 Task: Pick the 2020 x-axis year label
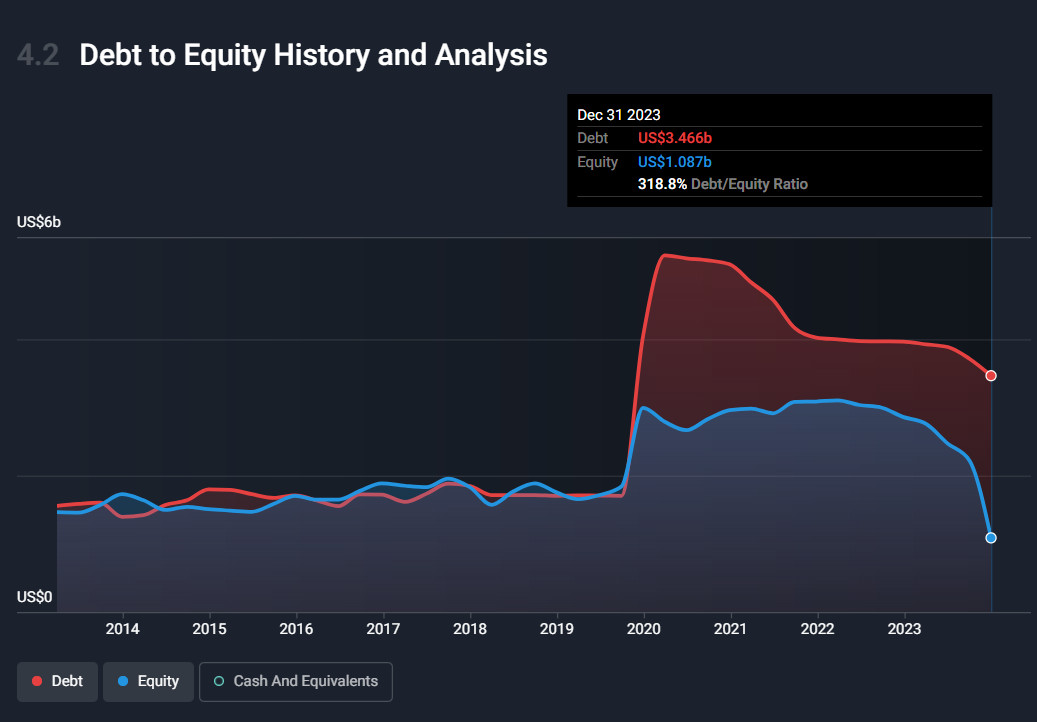click(x=644, y=629)
